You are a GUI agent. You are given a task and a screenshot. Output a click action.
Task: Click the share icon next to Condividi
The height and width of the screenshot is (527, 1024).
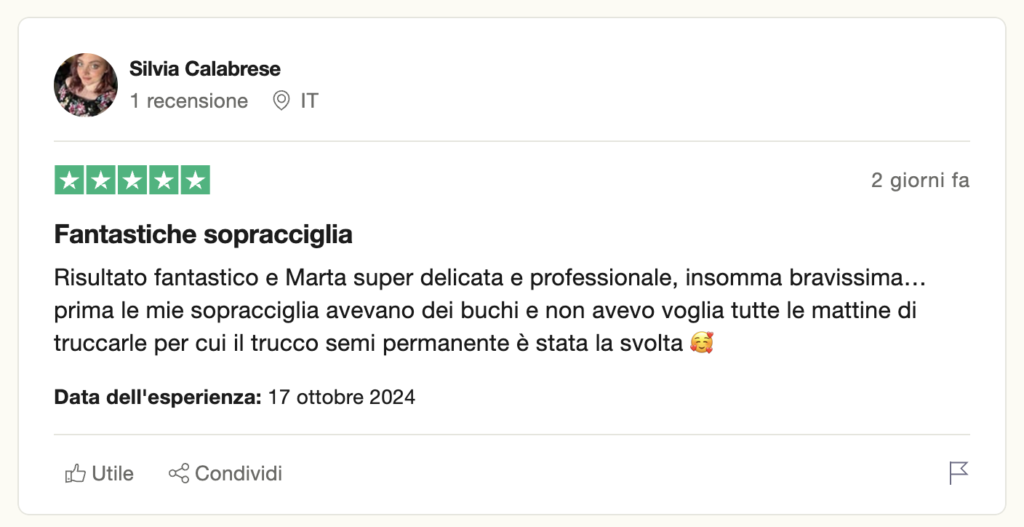click(179, 474)
